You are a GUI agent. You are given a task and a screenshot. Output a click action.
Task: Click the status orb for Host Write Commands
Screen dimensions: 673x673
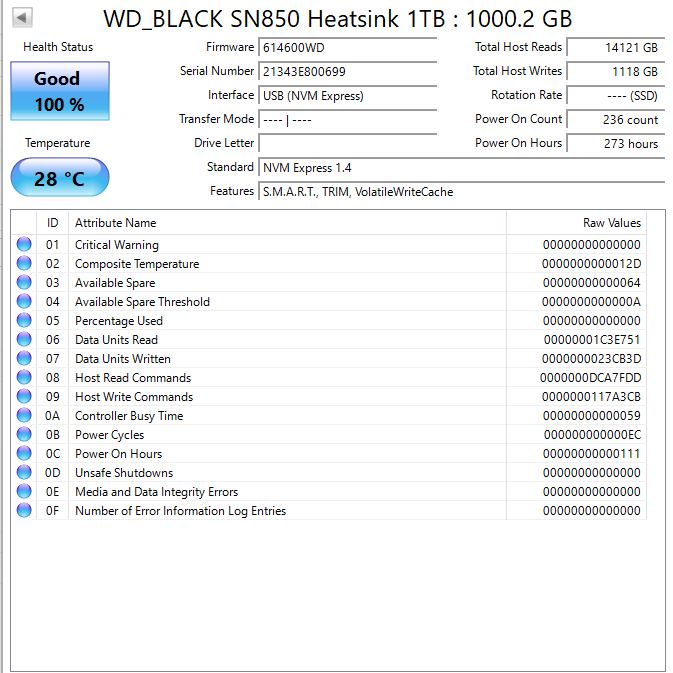tap(24, 396)
